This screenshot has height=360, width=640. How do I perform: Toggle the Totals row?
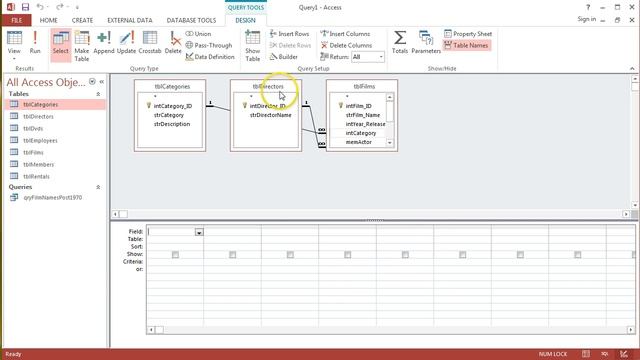(400, 43)
